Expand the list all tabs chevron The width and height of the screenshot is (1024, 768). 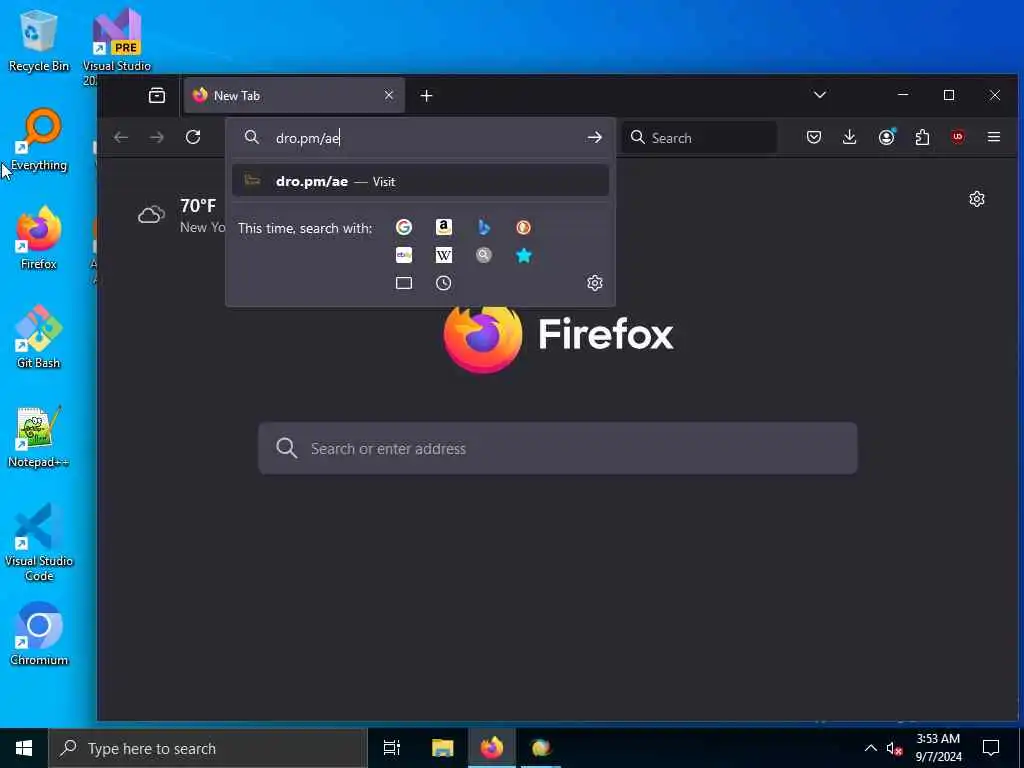[820, 95]
